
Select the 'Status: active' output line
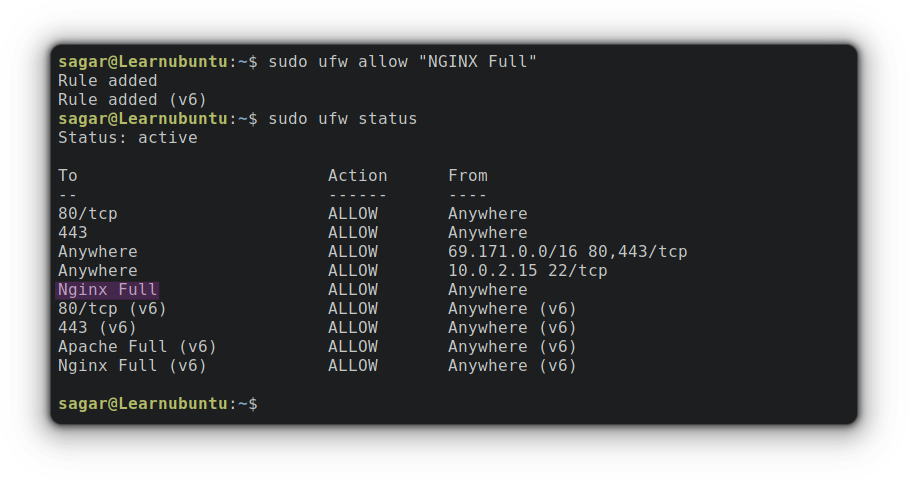(x=127, y=138)
